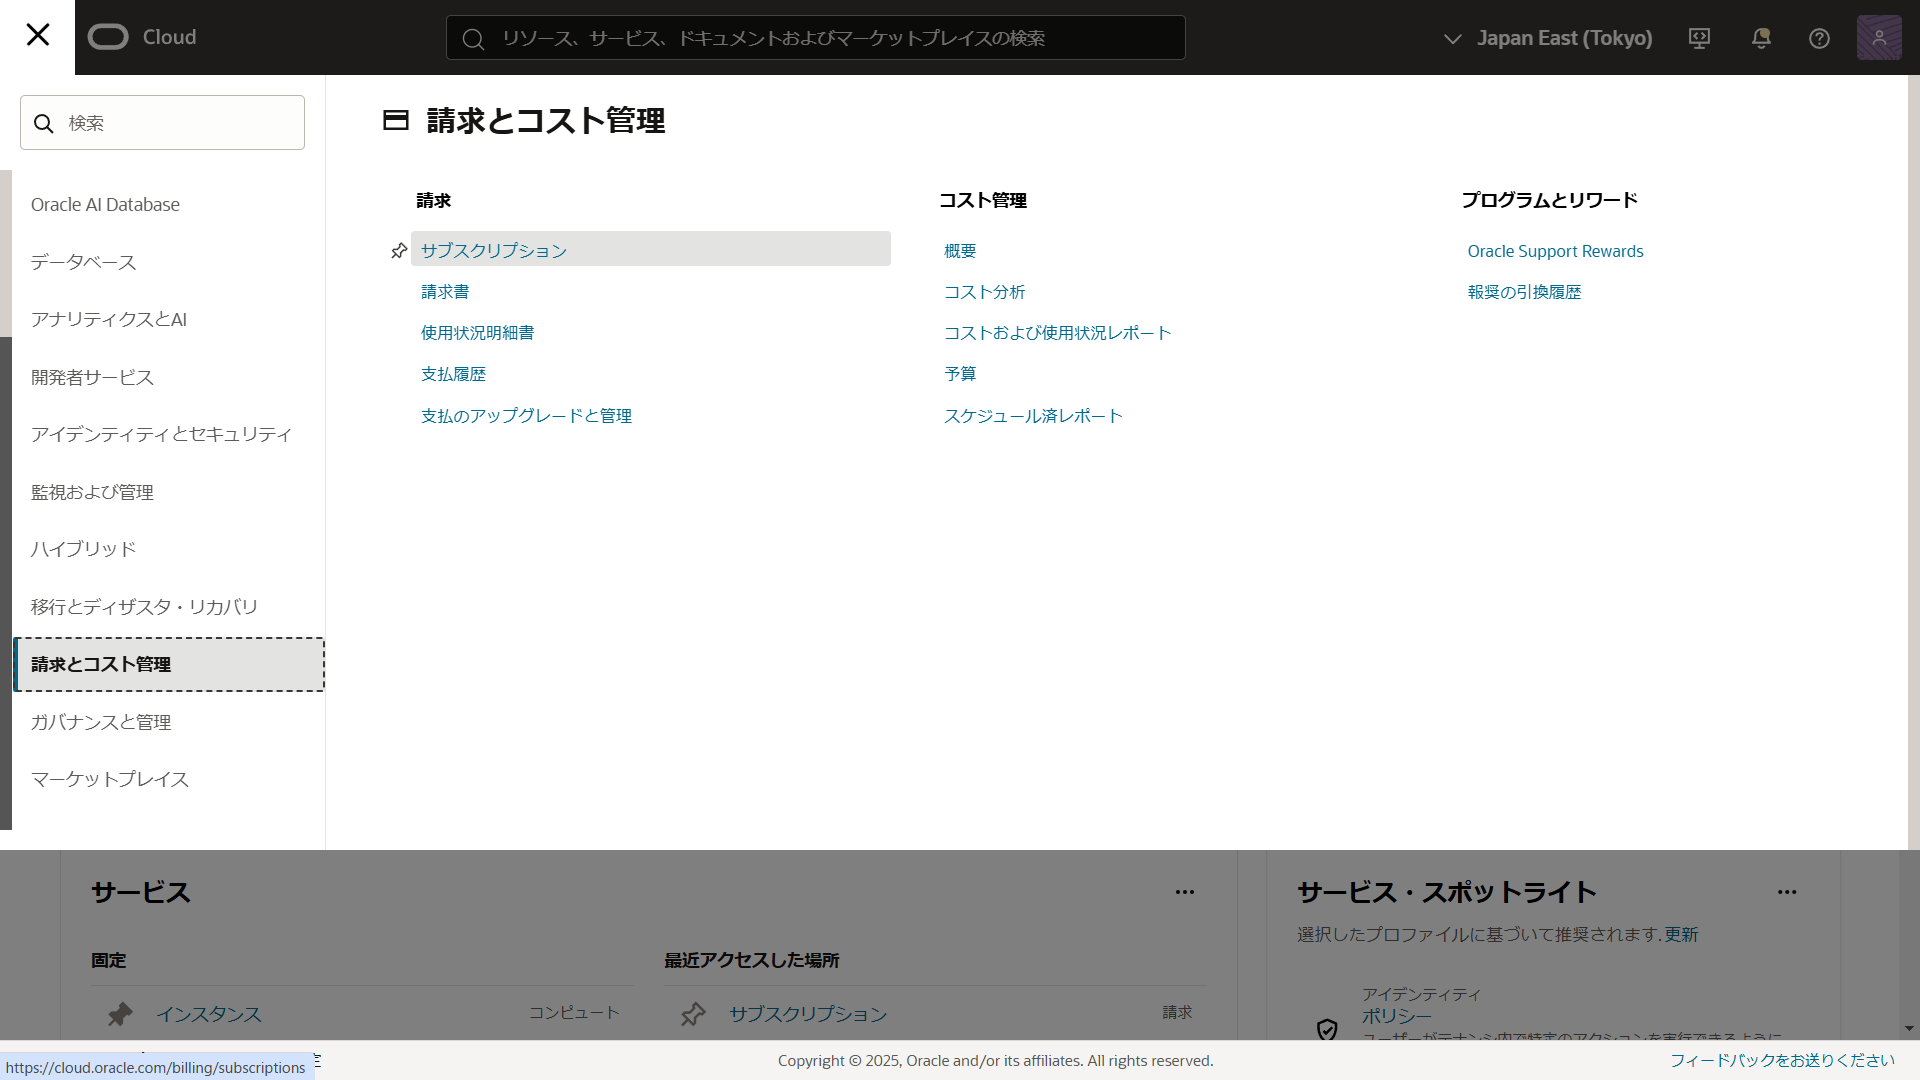Pin サブスクリプション in 最近アクセスした場所
The width and height of the screenshot is (1920, 1080).
click(x=693, y=1013)
